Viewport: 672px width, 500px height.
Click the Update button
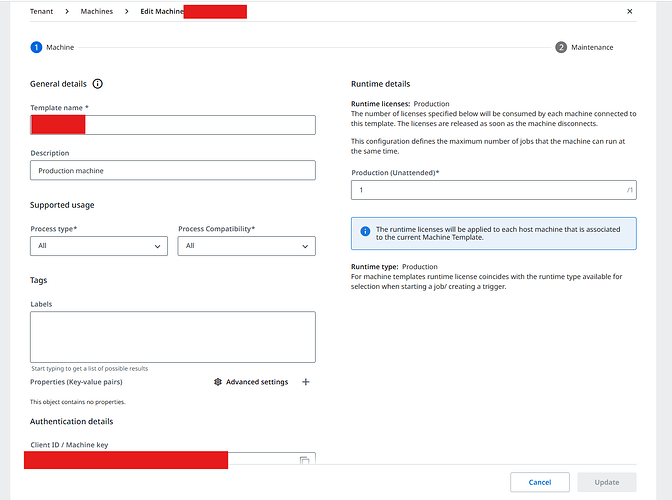(606, 482)
